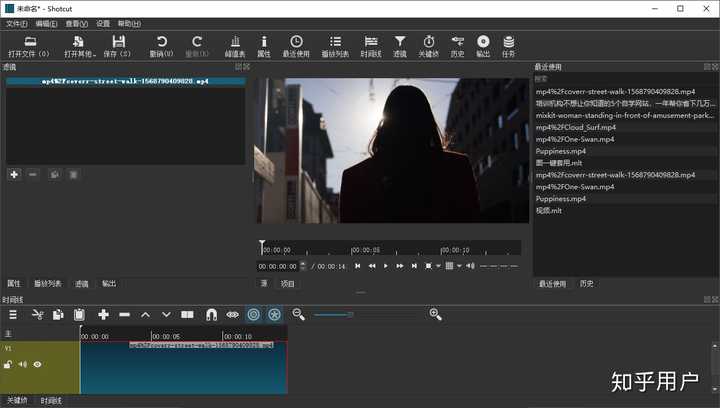
Task: Open Puppiness.mp4 from recent list
Action: [560, 151]
